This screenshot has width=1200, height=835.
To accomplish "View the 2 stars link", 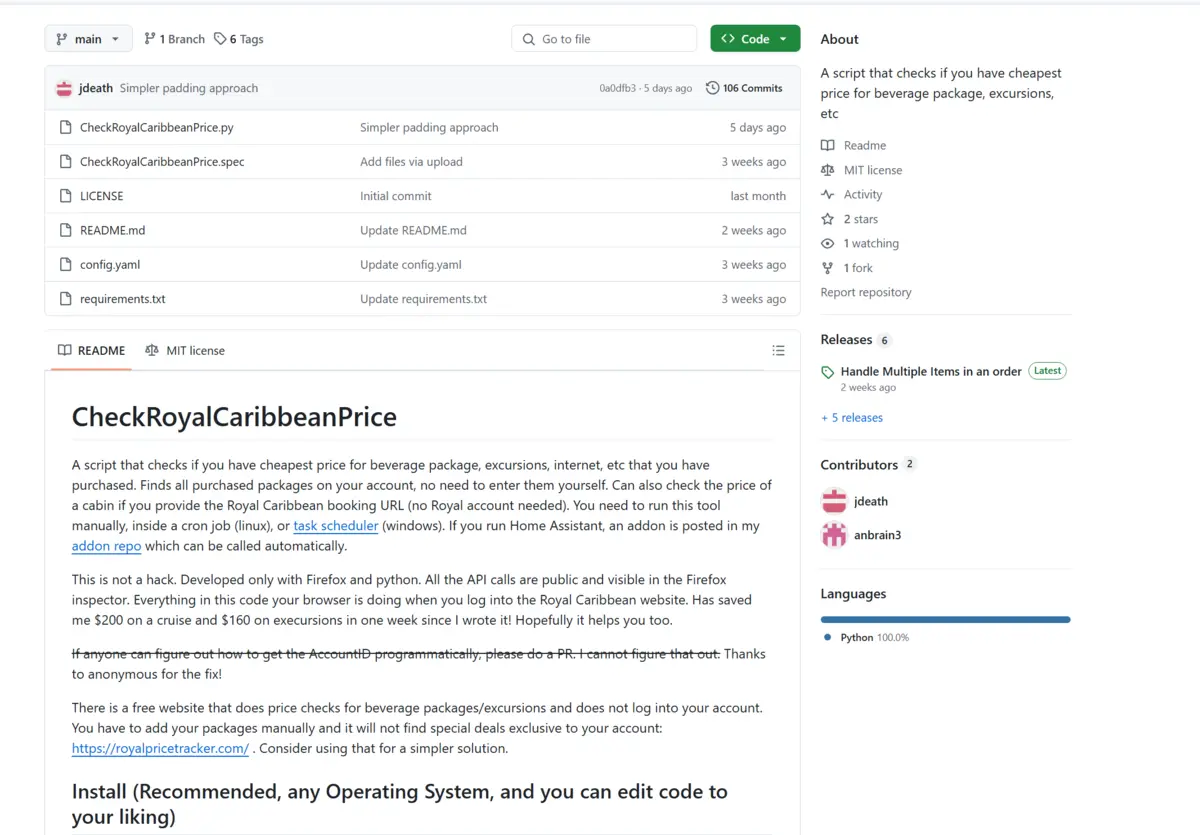I will point(850,219).
